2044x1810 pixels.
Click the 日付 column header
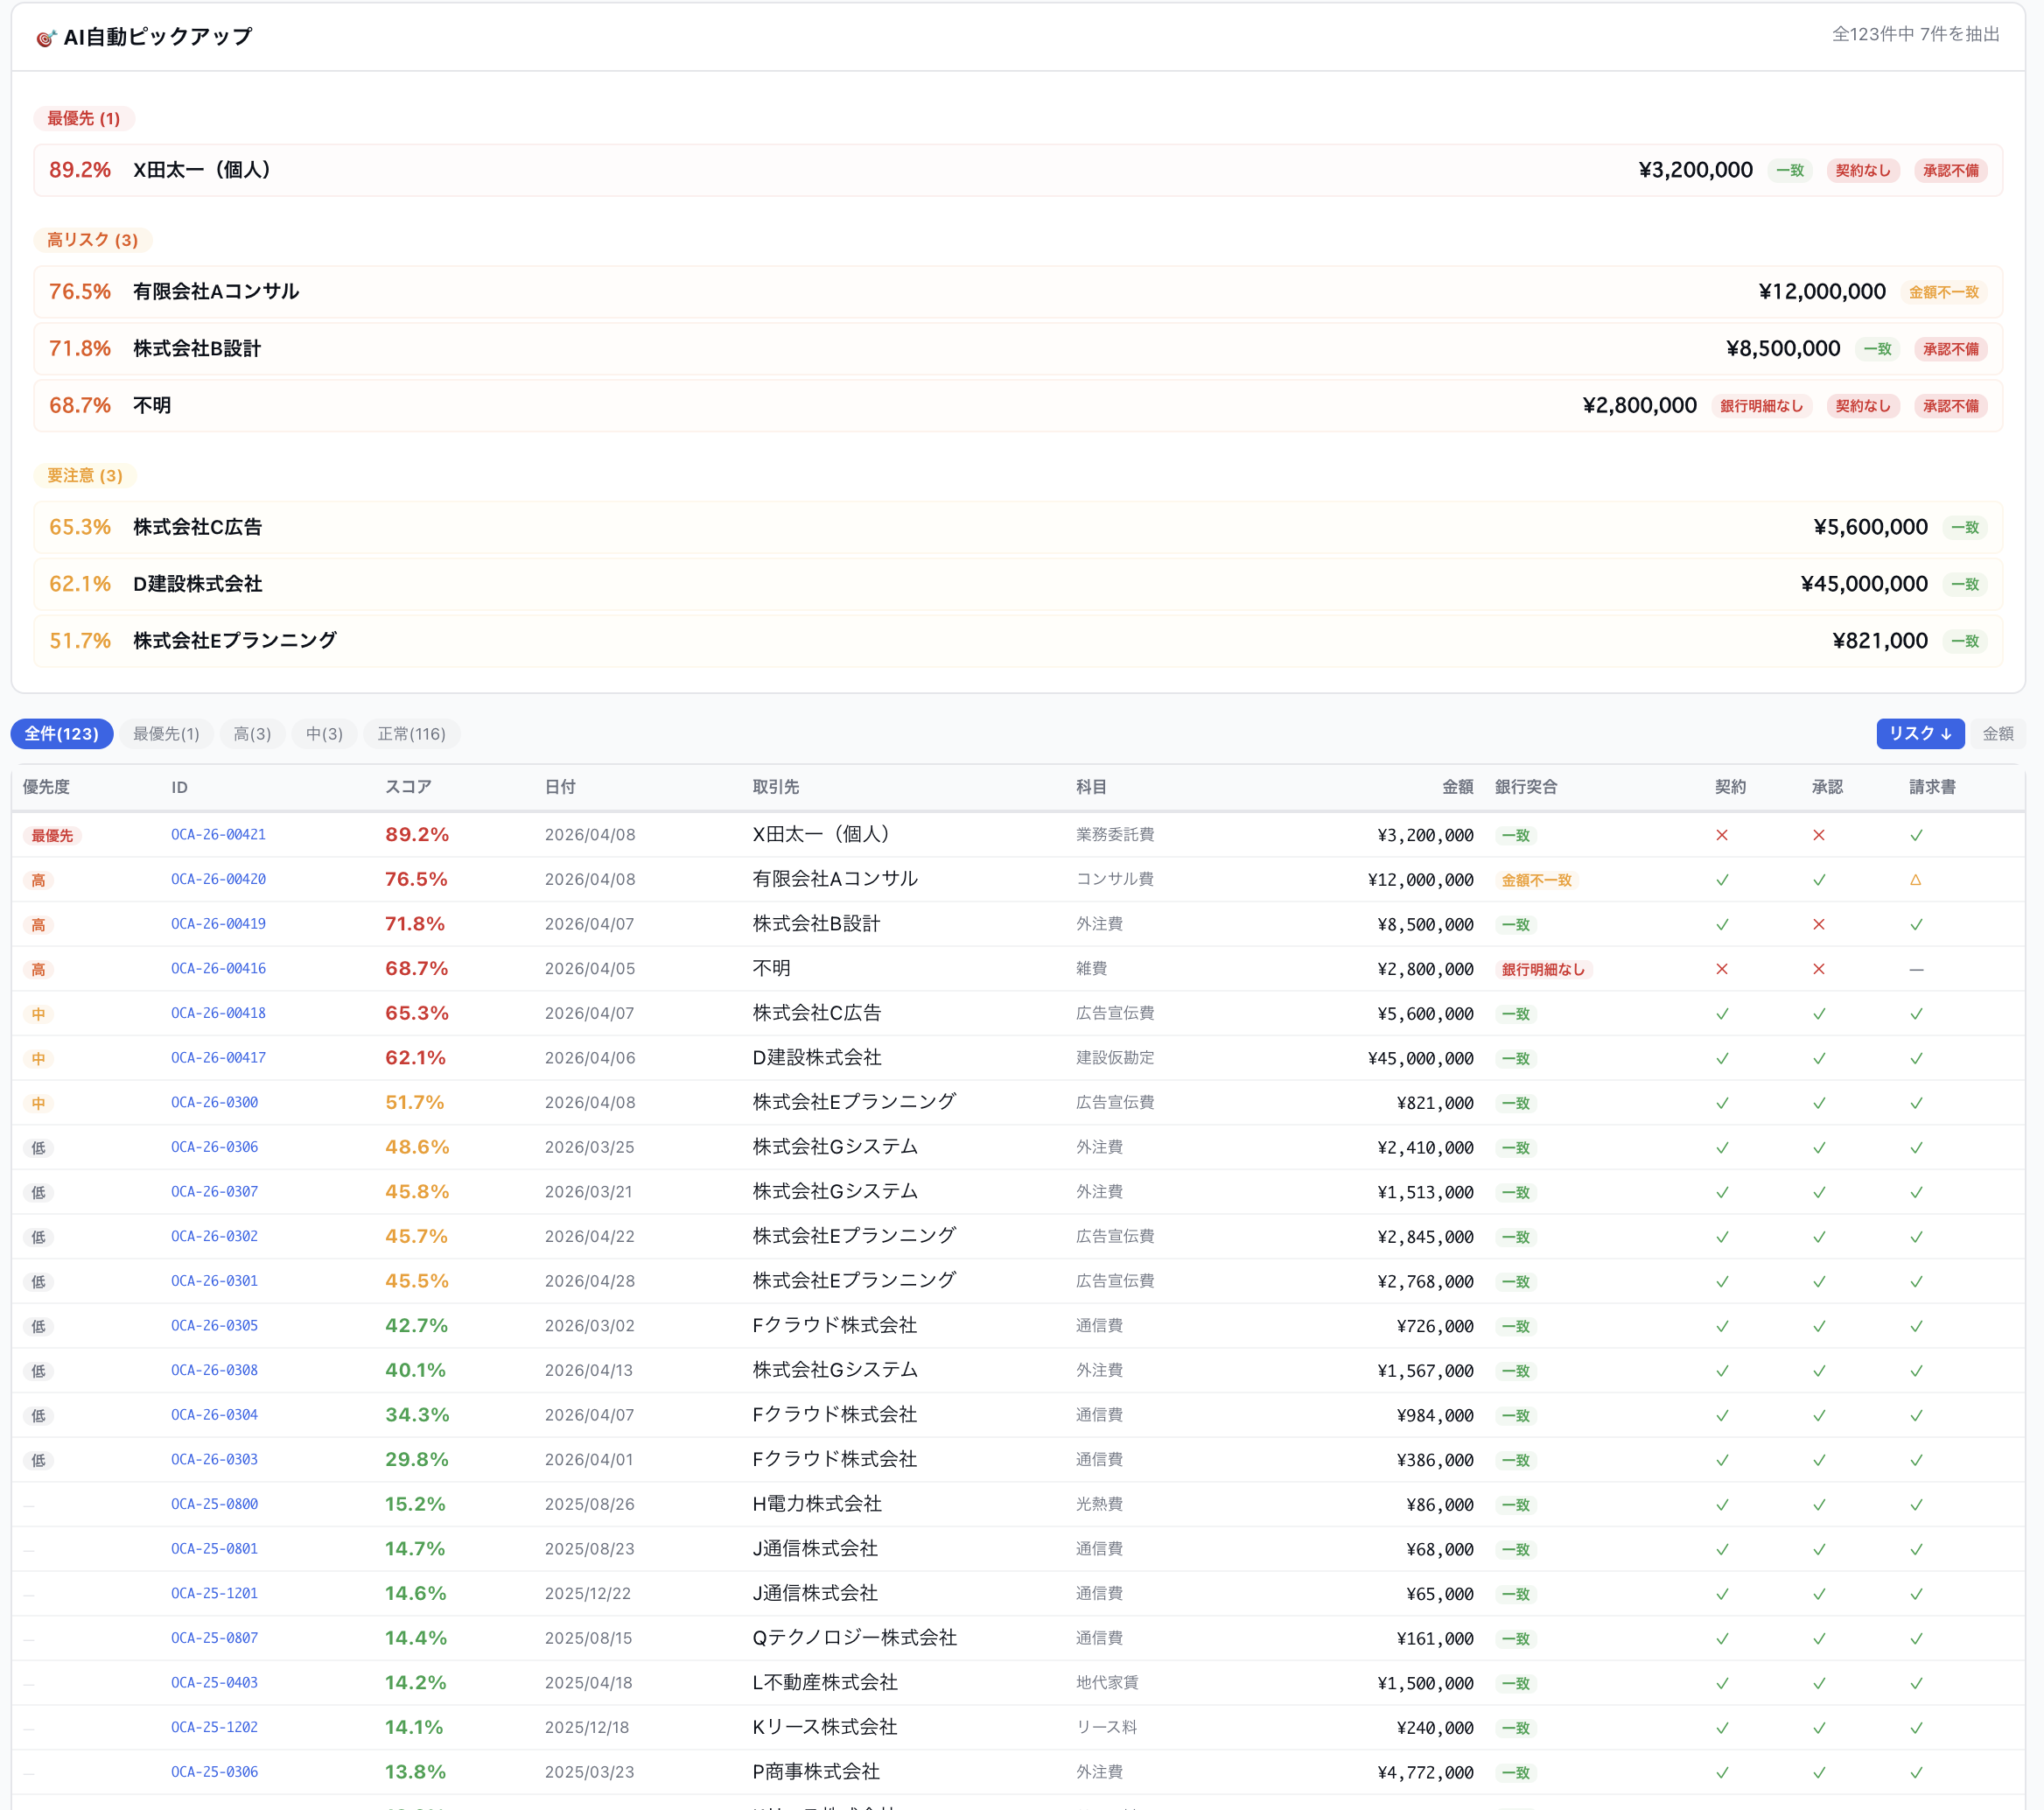(560, 788)
